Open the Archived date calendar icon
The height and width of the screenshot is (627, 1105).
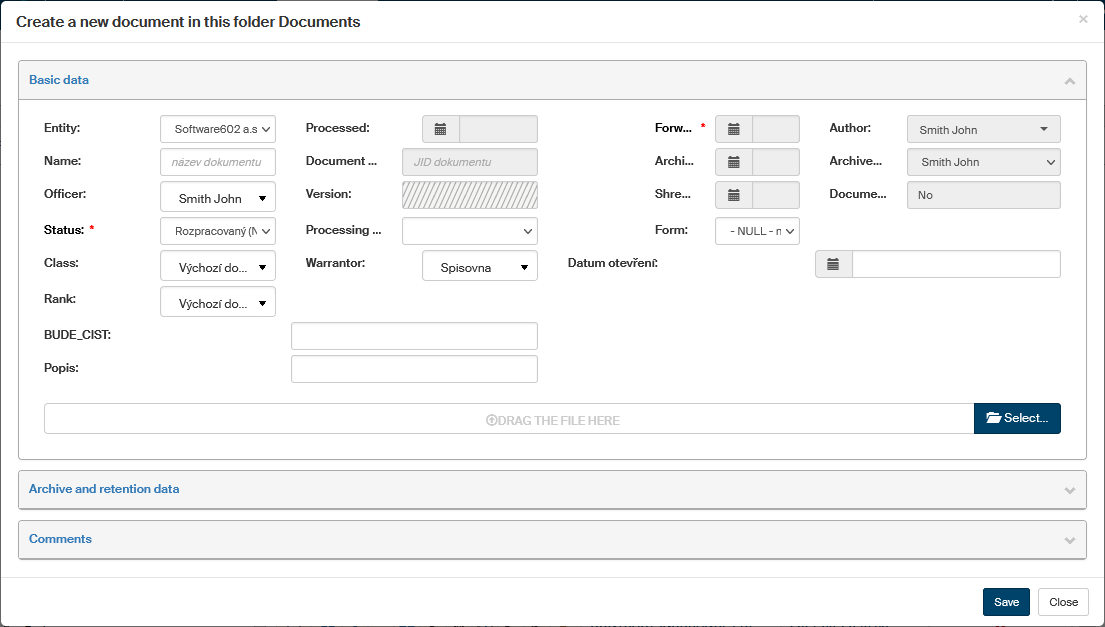(x=733, y=162)
